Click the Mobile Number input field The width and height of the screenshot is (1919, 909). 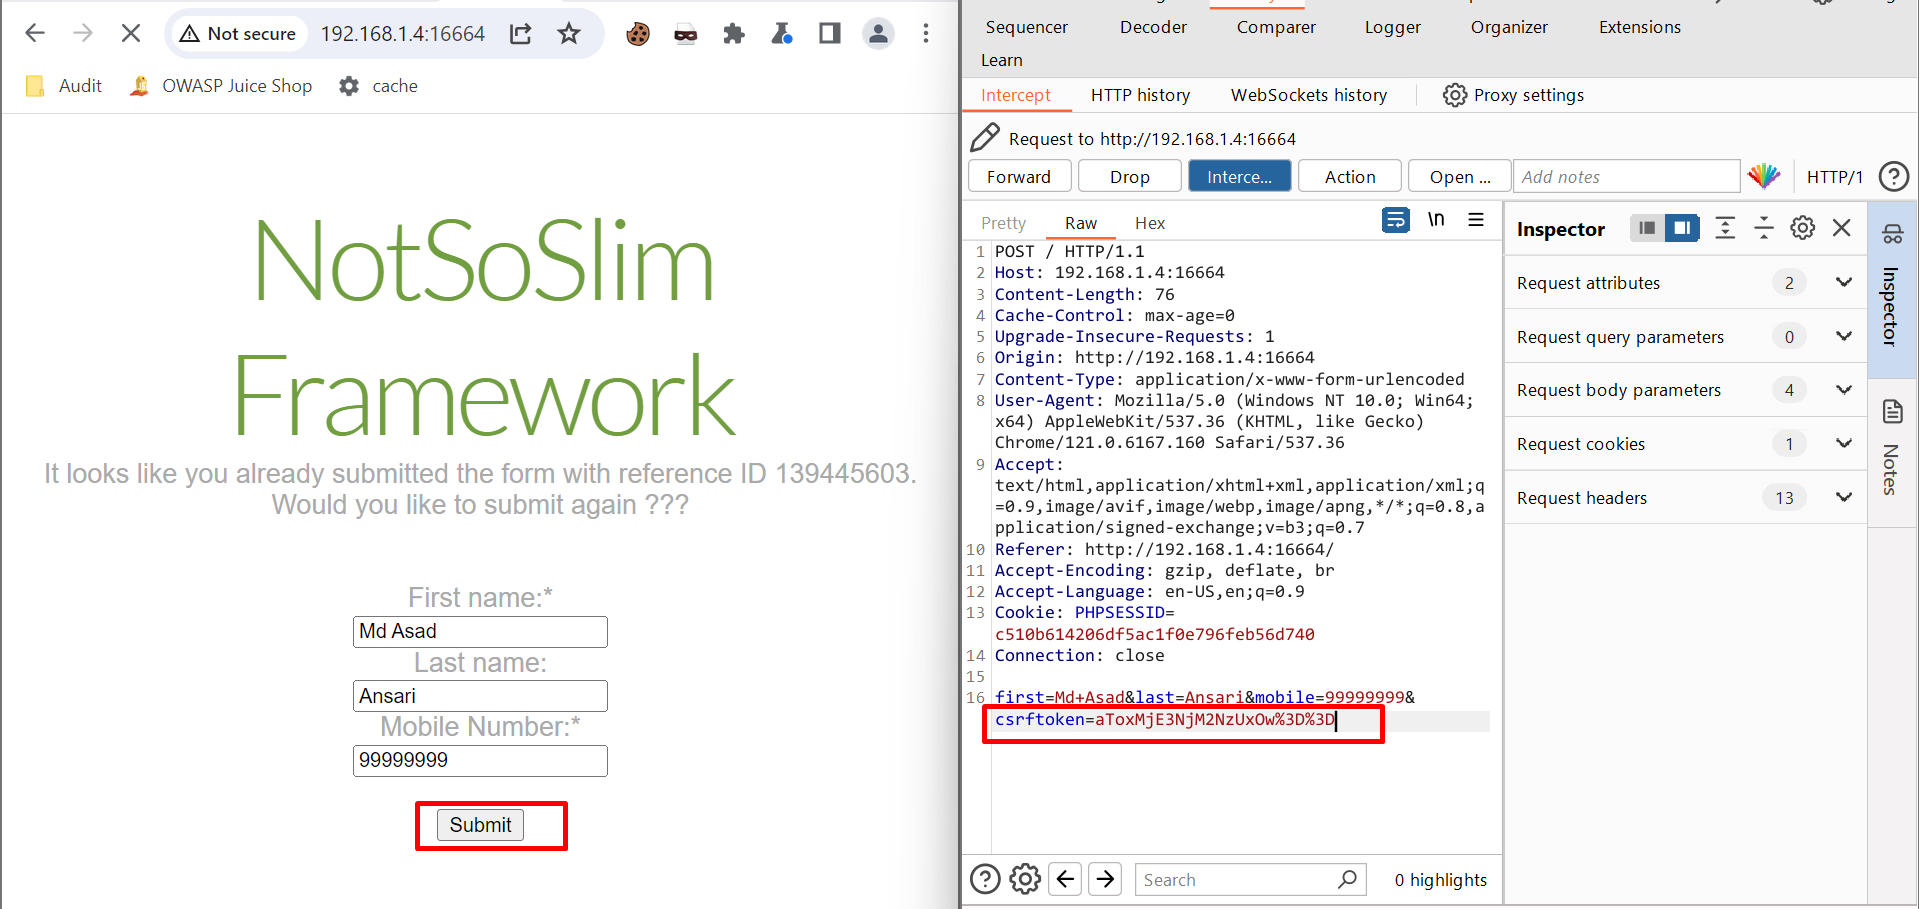coord(480,760)
